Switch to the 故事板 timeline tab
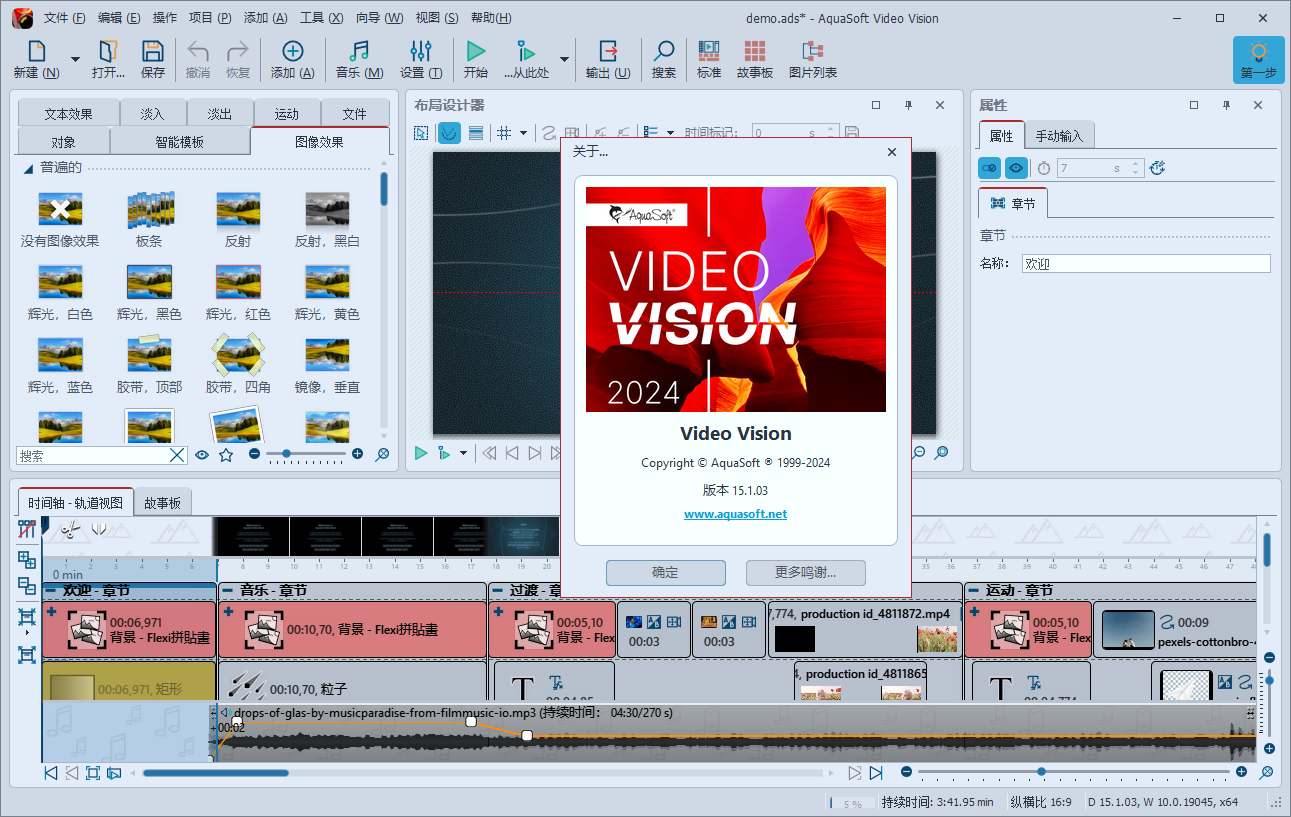The image size is (1291, 817). (x=162, y=503)
